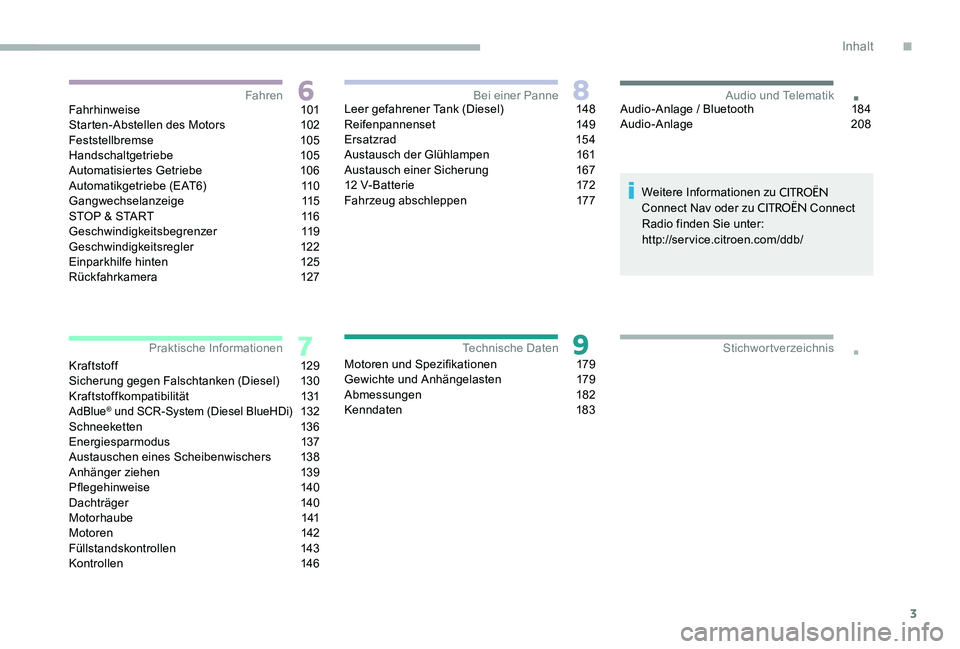This screenshot has height=649, width=960.
Task: Go to the Anhänger ziehen entry
Action: tap(194, 473)
